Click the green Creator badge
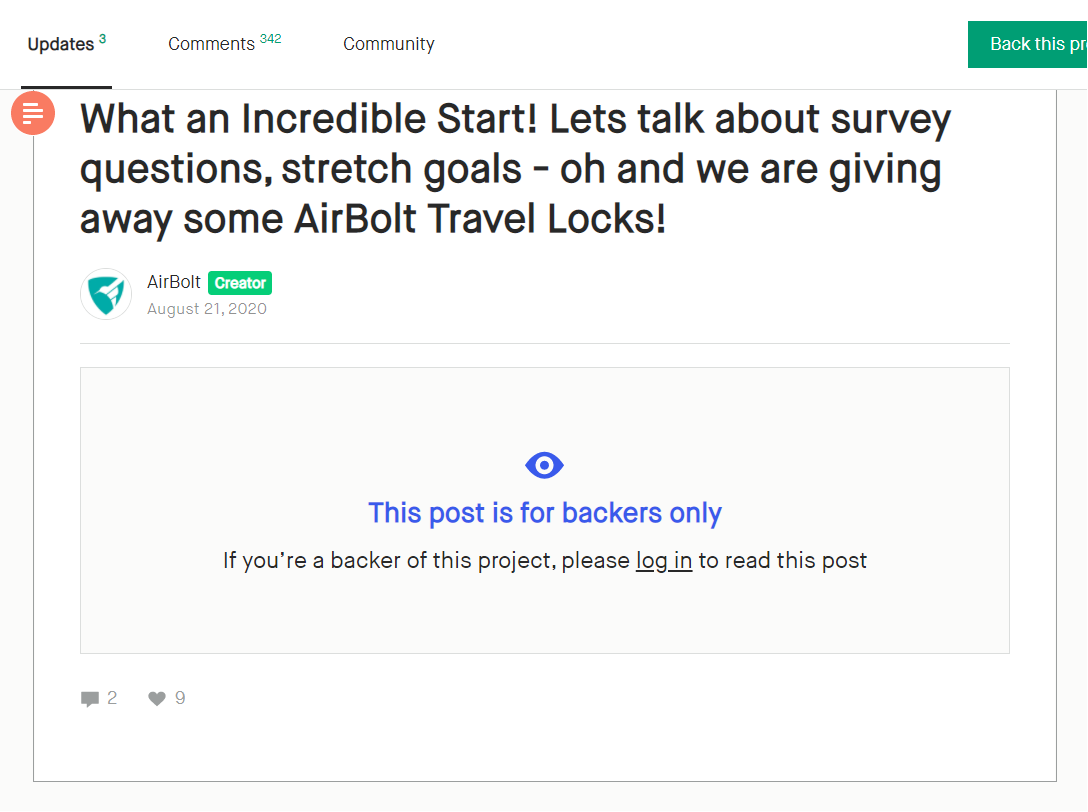 coord(240,283)
